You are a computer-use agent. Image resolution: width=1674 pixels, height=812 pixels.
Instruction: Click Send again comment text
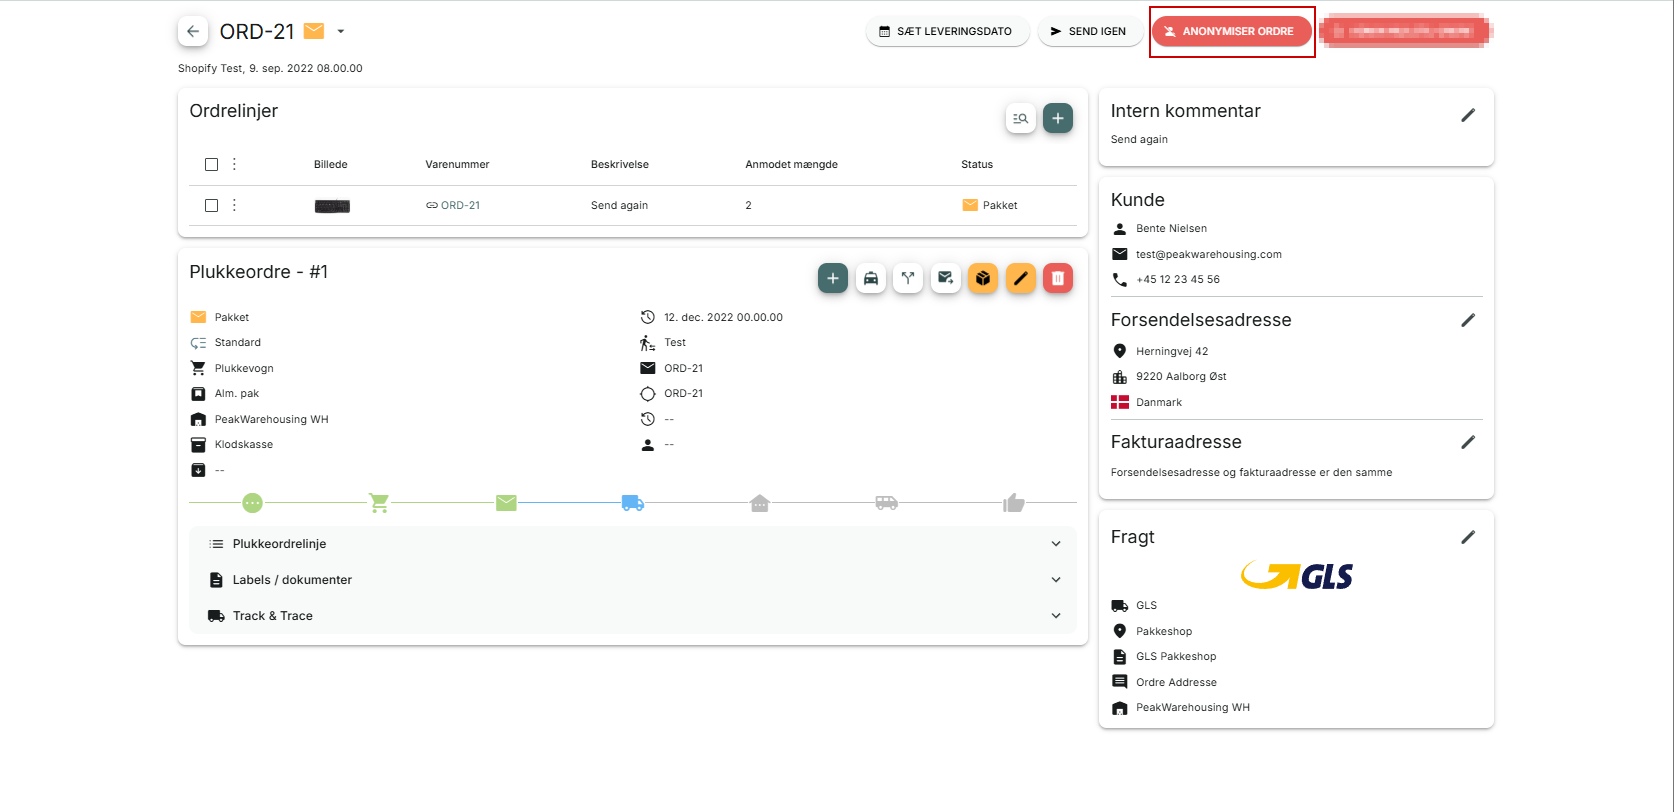1139,139
